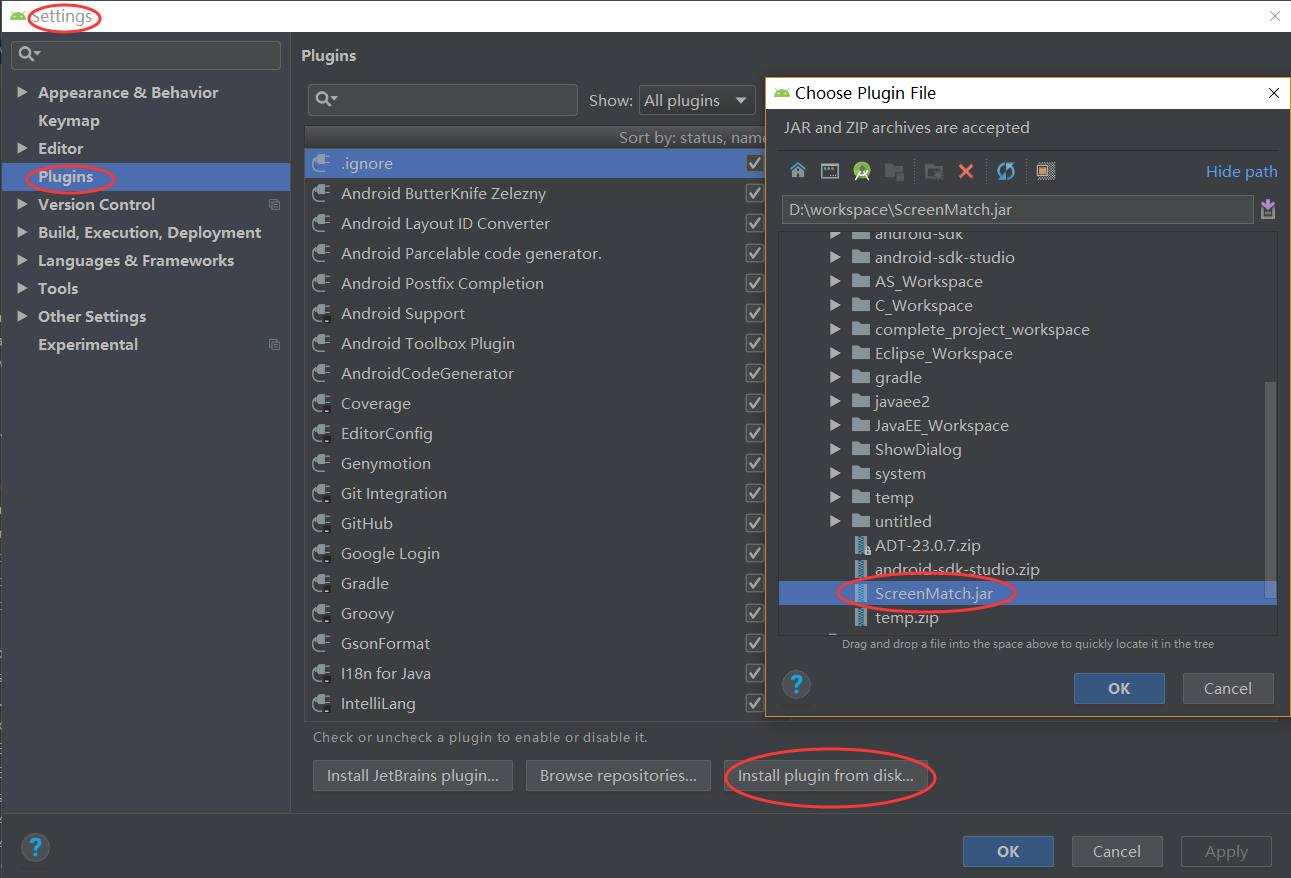
Task: Go to Home directory in file chooser
Action: point(797,171)
